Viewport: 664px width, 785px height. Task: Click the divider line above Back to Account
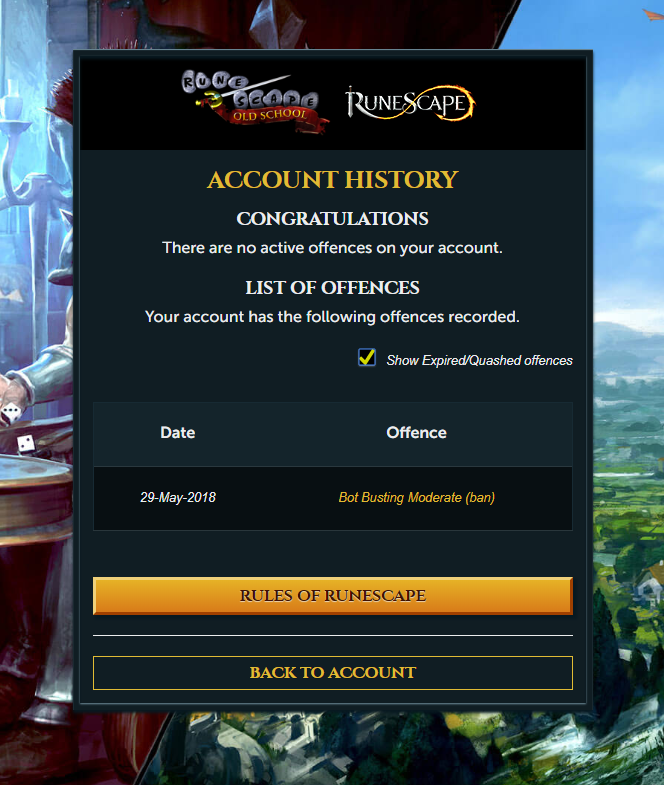click(333, 635)
